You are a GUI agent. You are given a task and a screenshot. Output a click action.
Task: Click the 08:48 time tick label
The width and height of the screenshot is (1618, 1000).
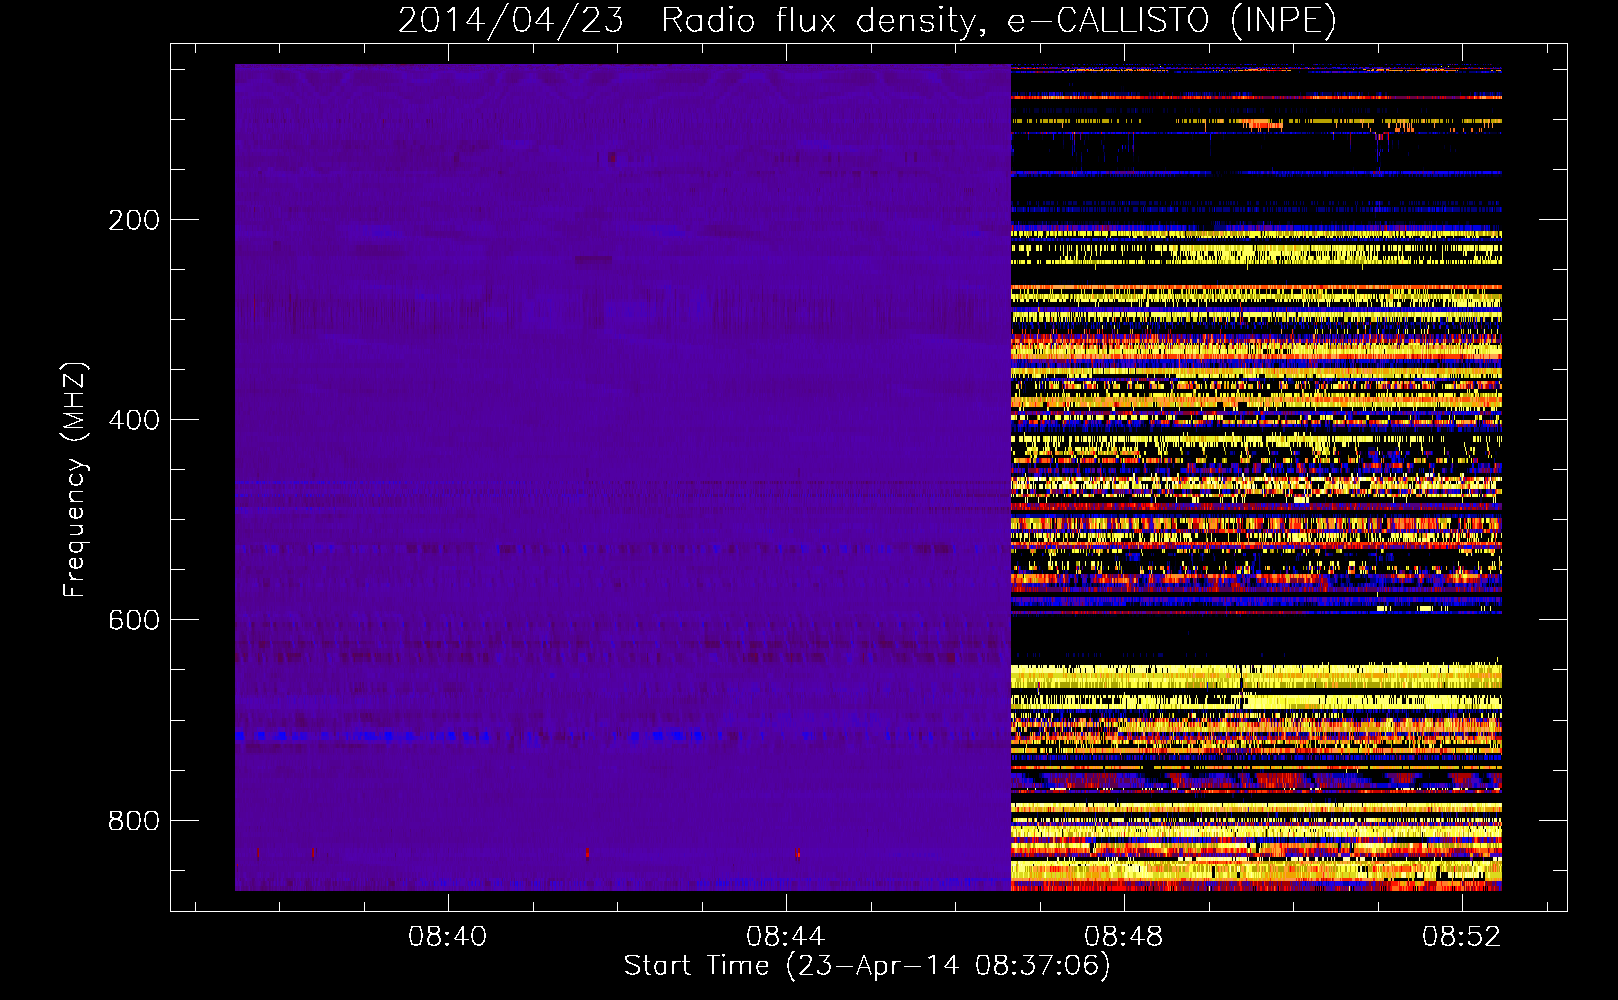pyautogui.click(x=1124, y=936)
